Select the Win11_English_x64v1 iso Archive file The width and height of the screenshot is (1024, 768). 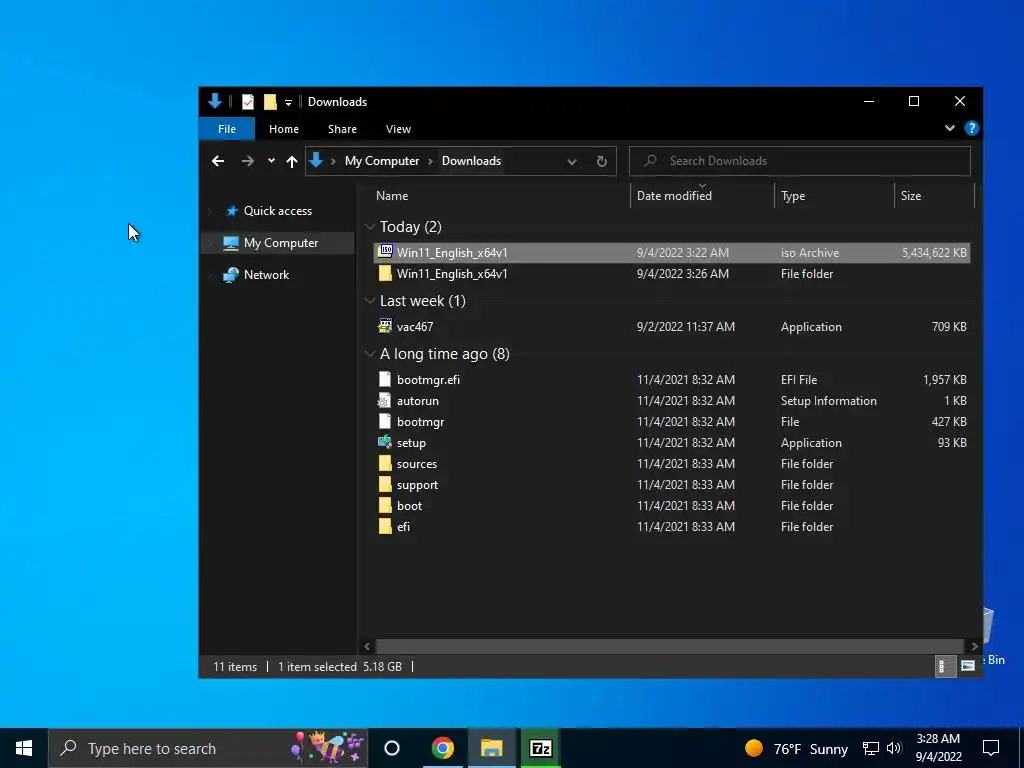tap(671, 253)
